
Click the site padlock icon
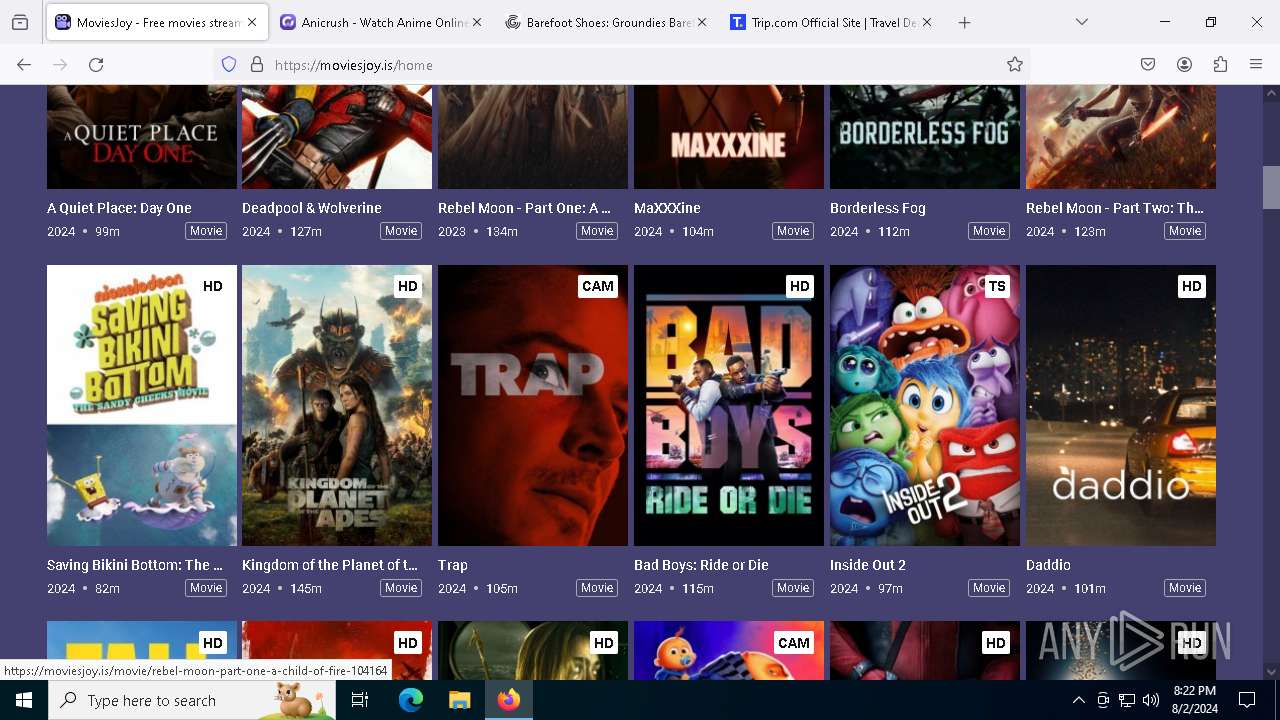(257, 64)
